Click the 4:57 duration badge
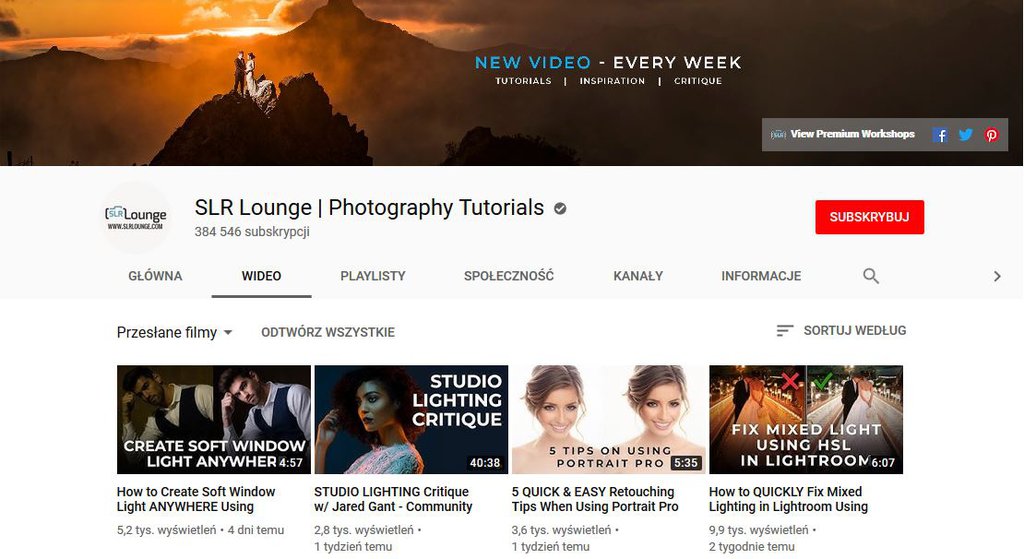1024x559 pixels. click(291, 462)
